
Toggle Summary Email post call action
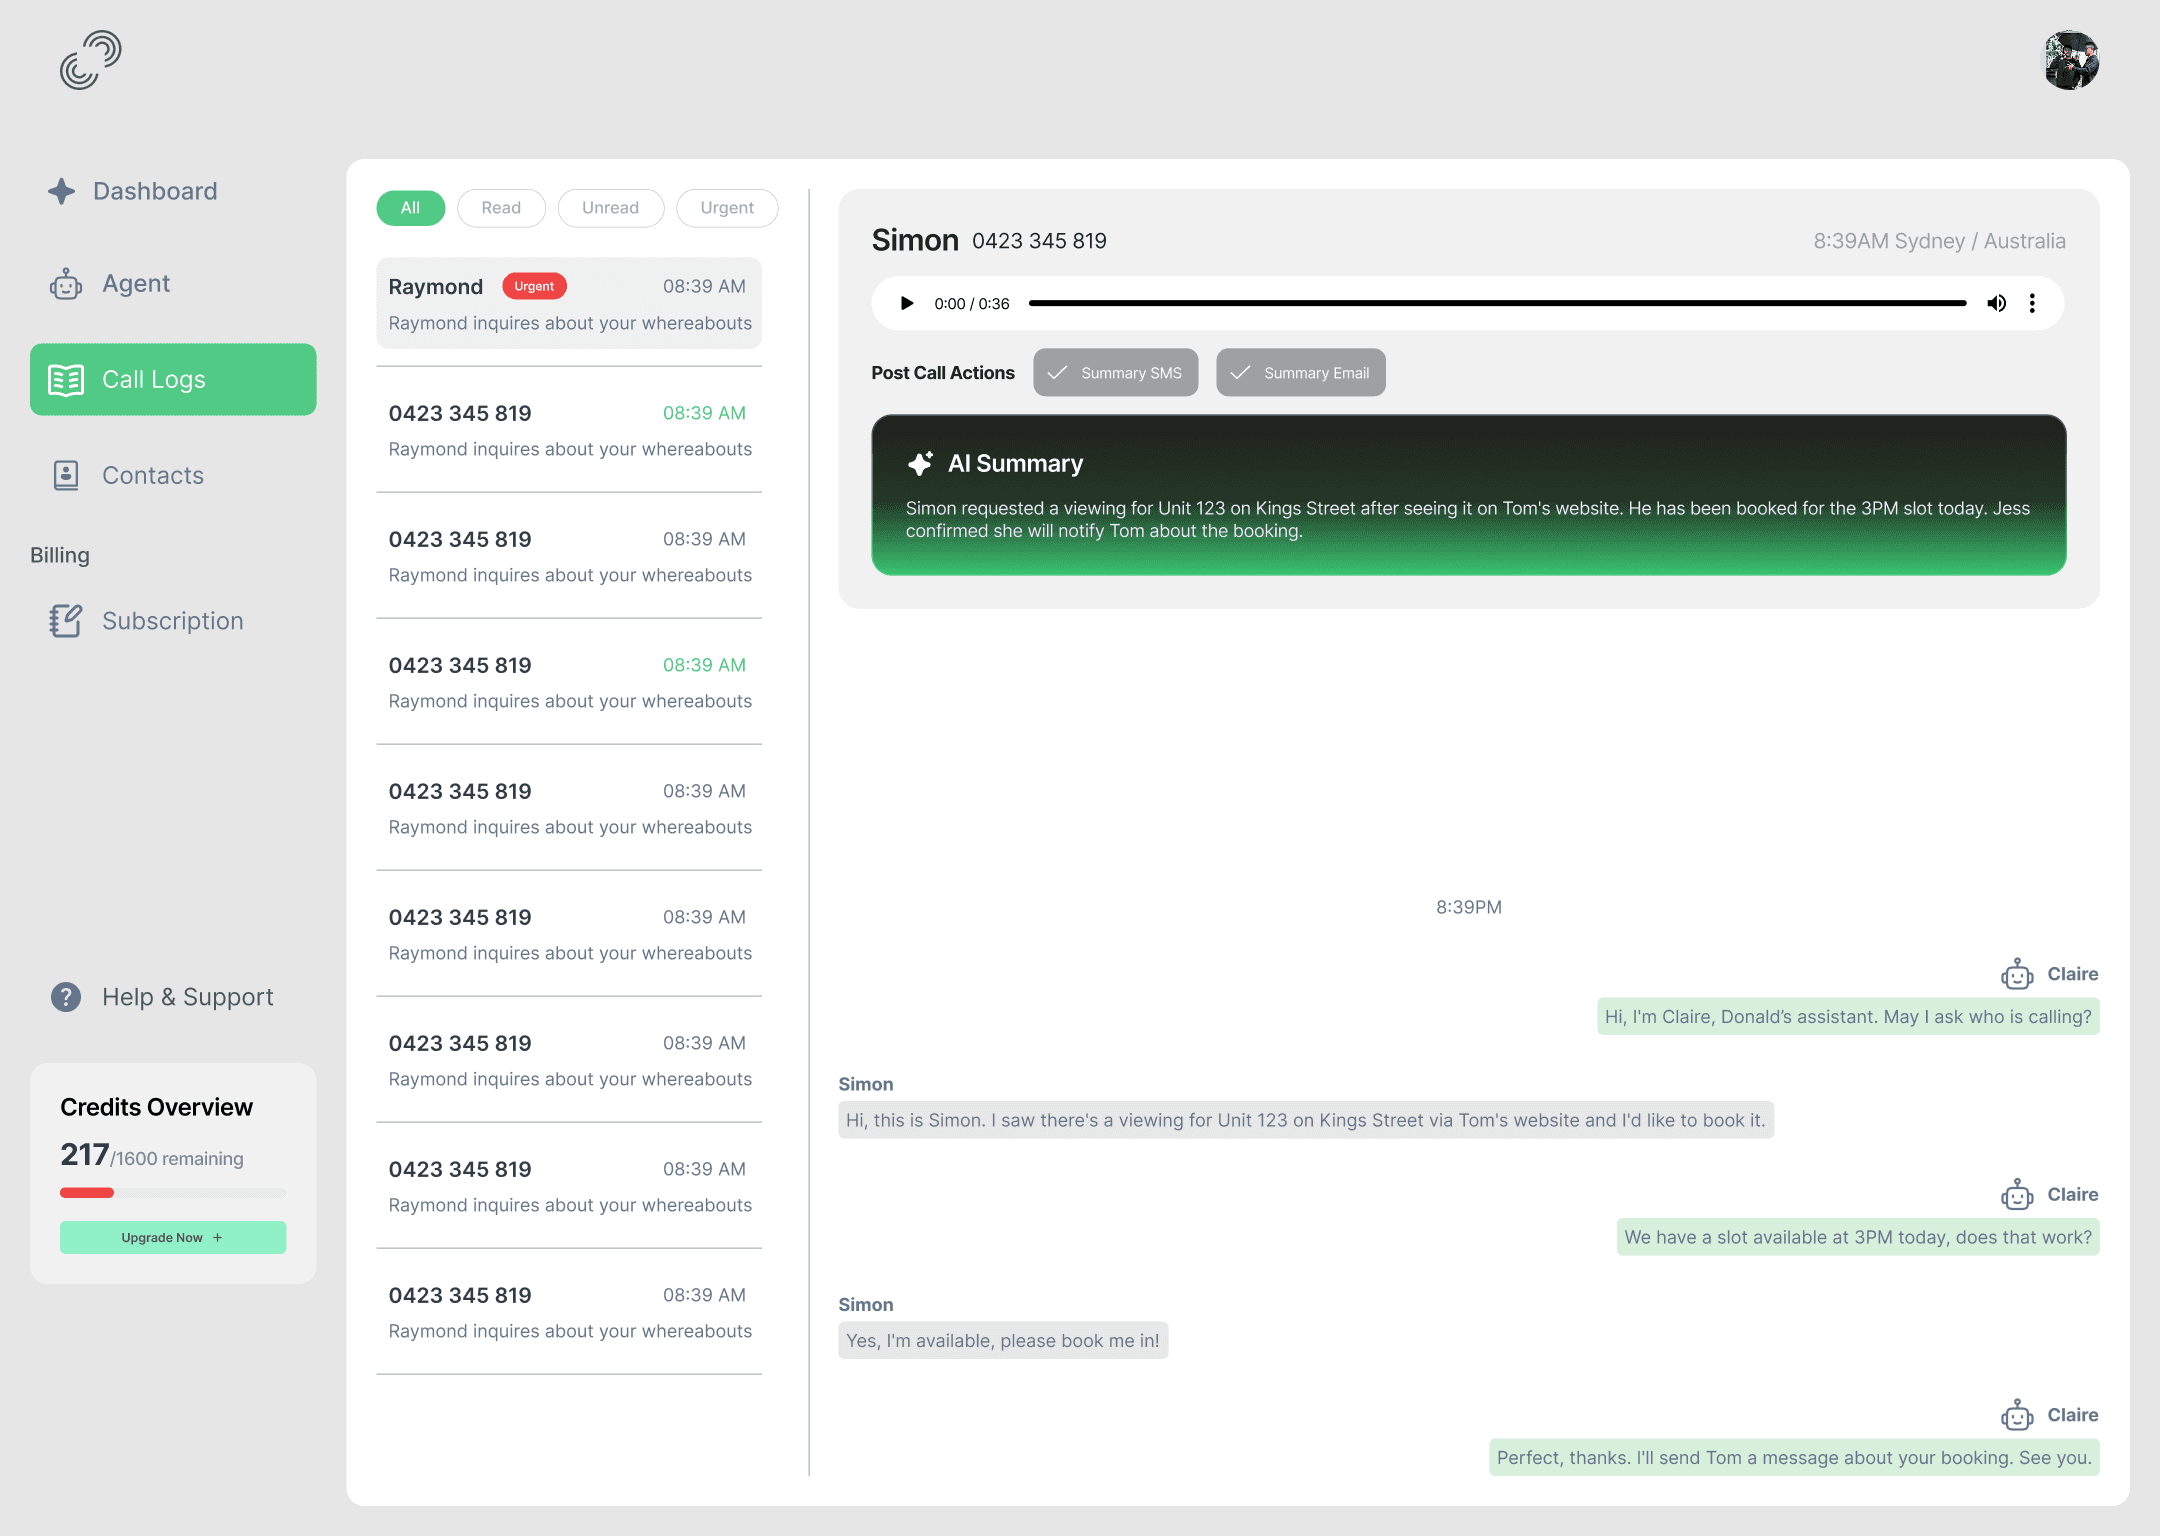click(x=1300, y=373)
